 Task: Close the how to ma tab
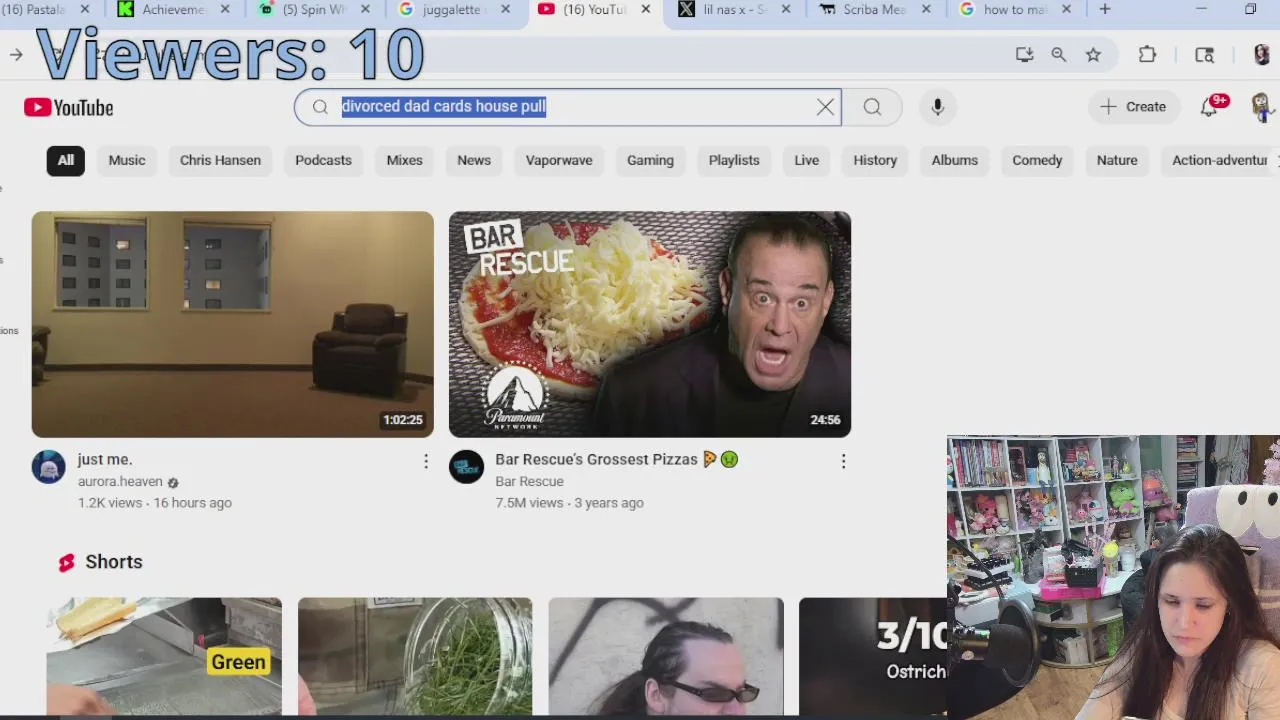click(1065, 9)
